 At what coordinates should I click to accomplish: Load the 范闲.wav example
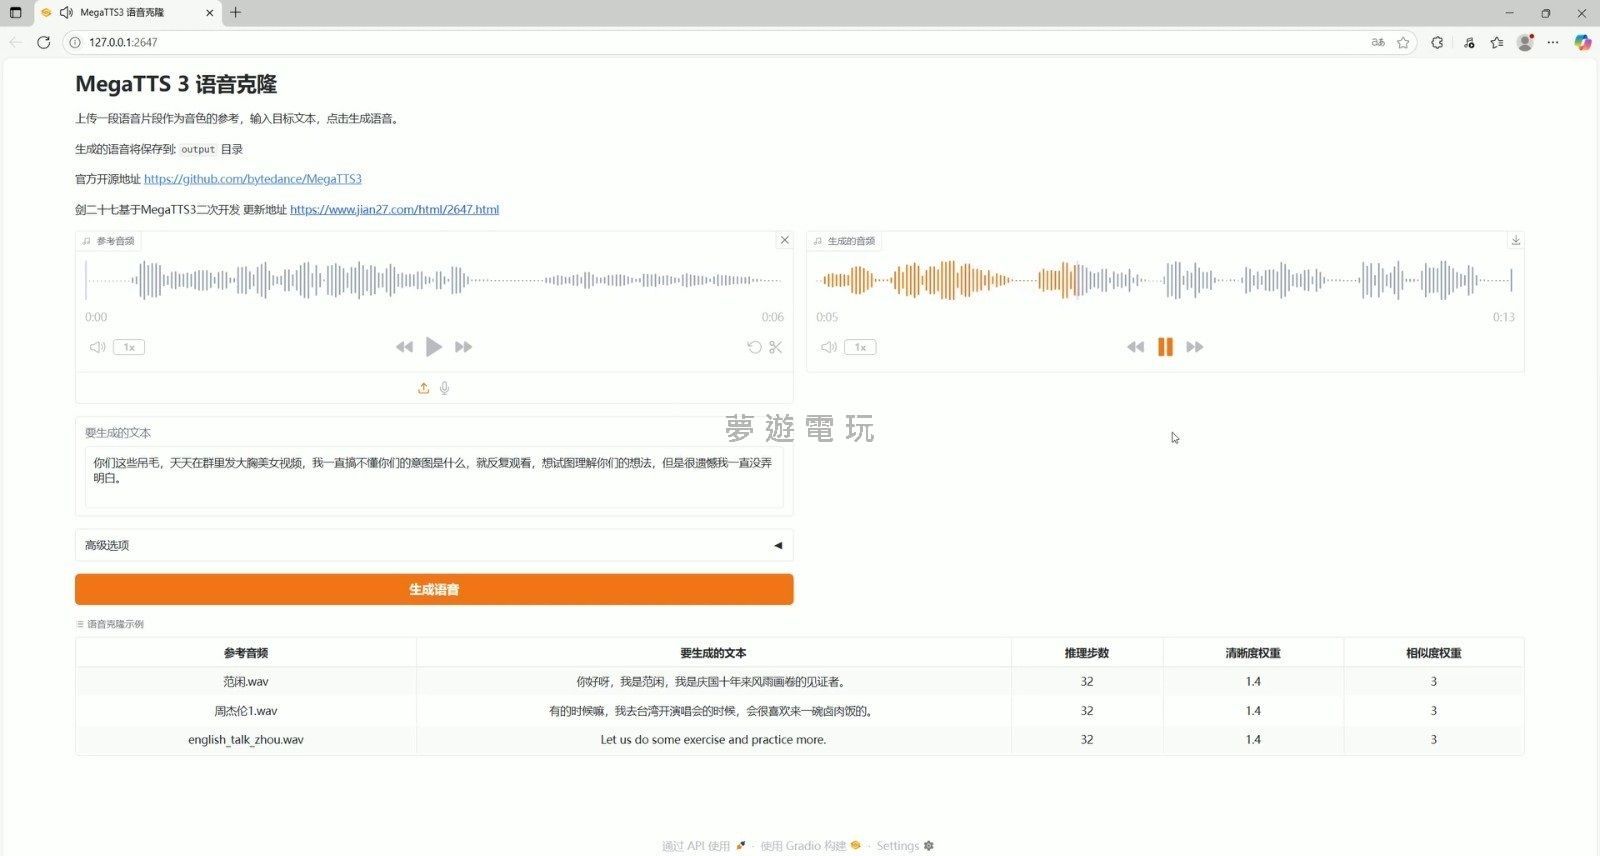click(x=246, y=682)
